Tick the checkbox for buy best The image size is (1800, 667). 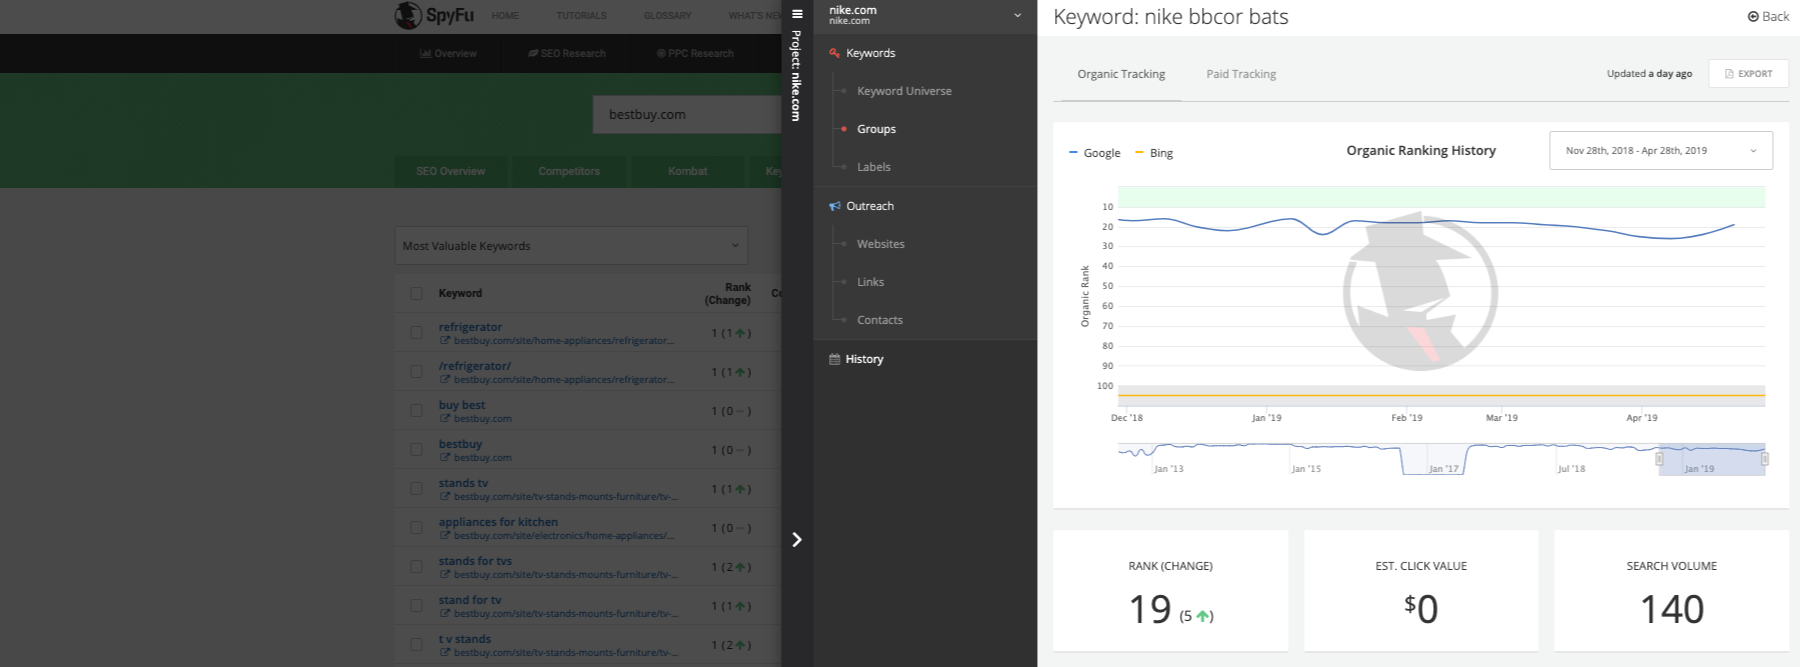pos(416,410)
